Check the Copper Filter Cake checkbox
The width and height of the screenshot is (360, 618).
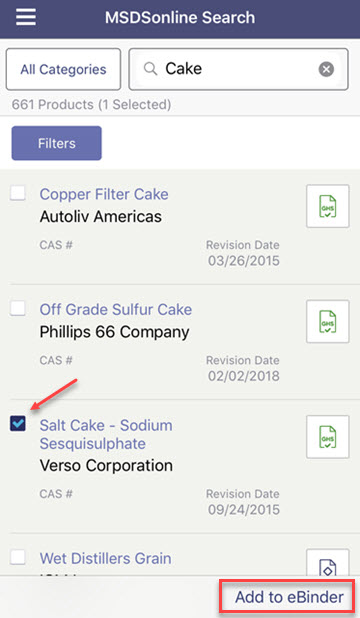[18, 193]
